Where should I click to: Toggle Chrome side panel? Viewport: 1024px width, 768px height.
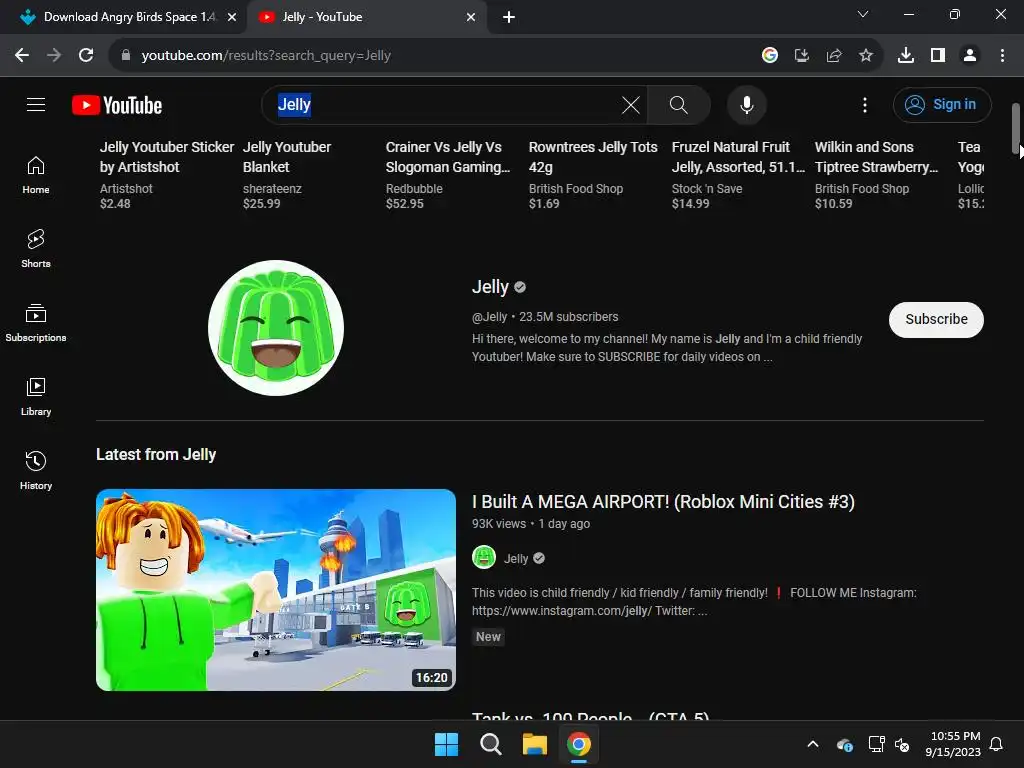(x=938, y=56)
